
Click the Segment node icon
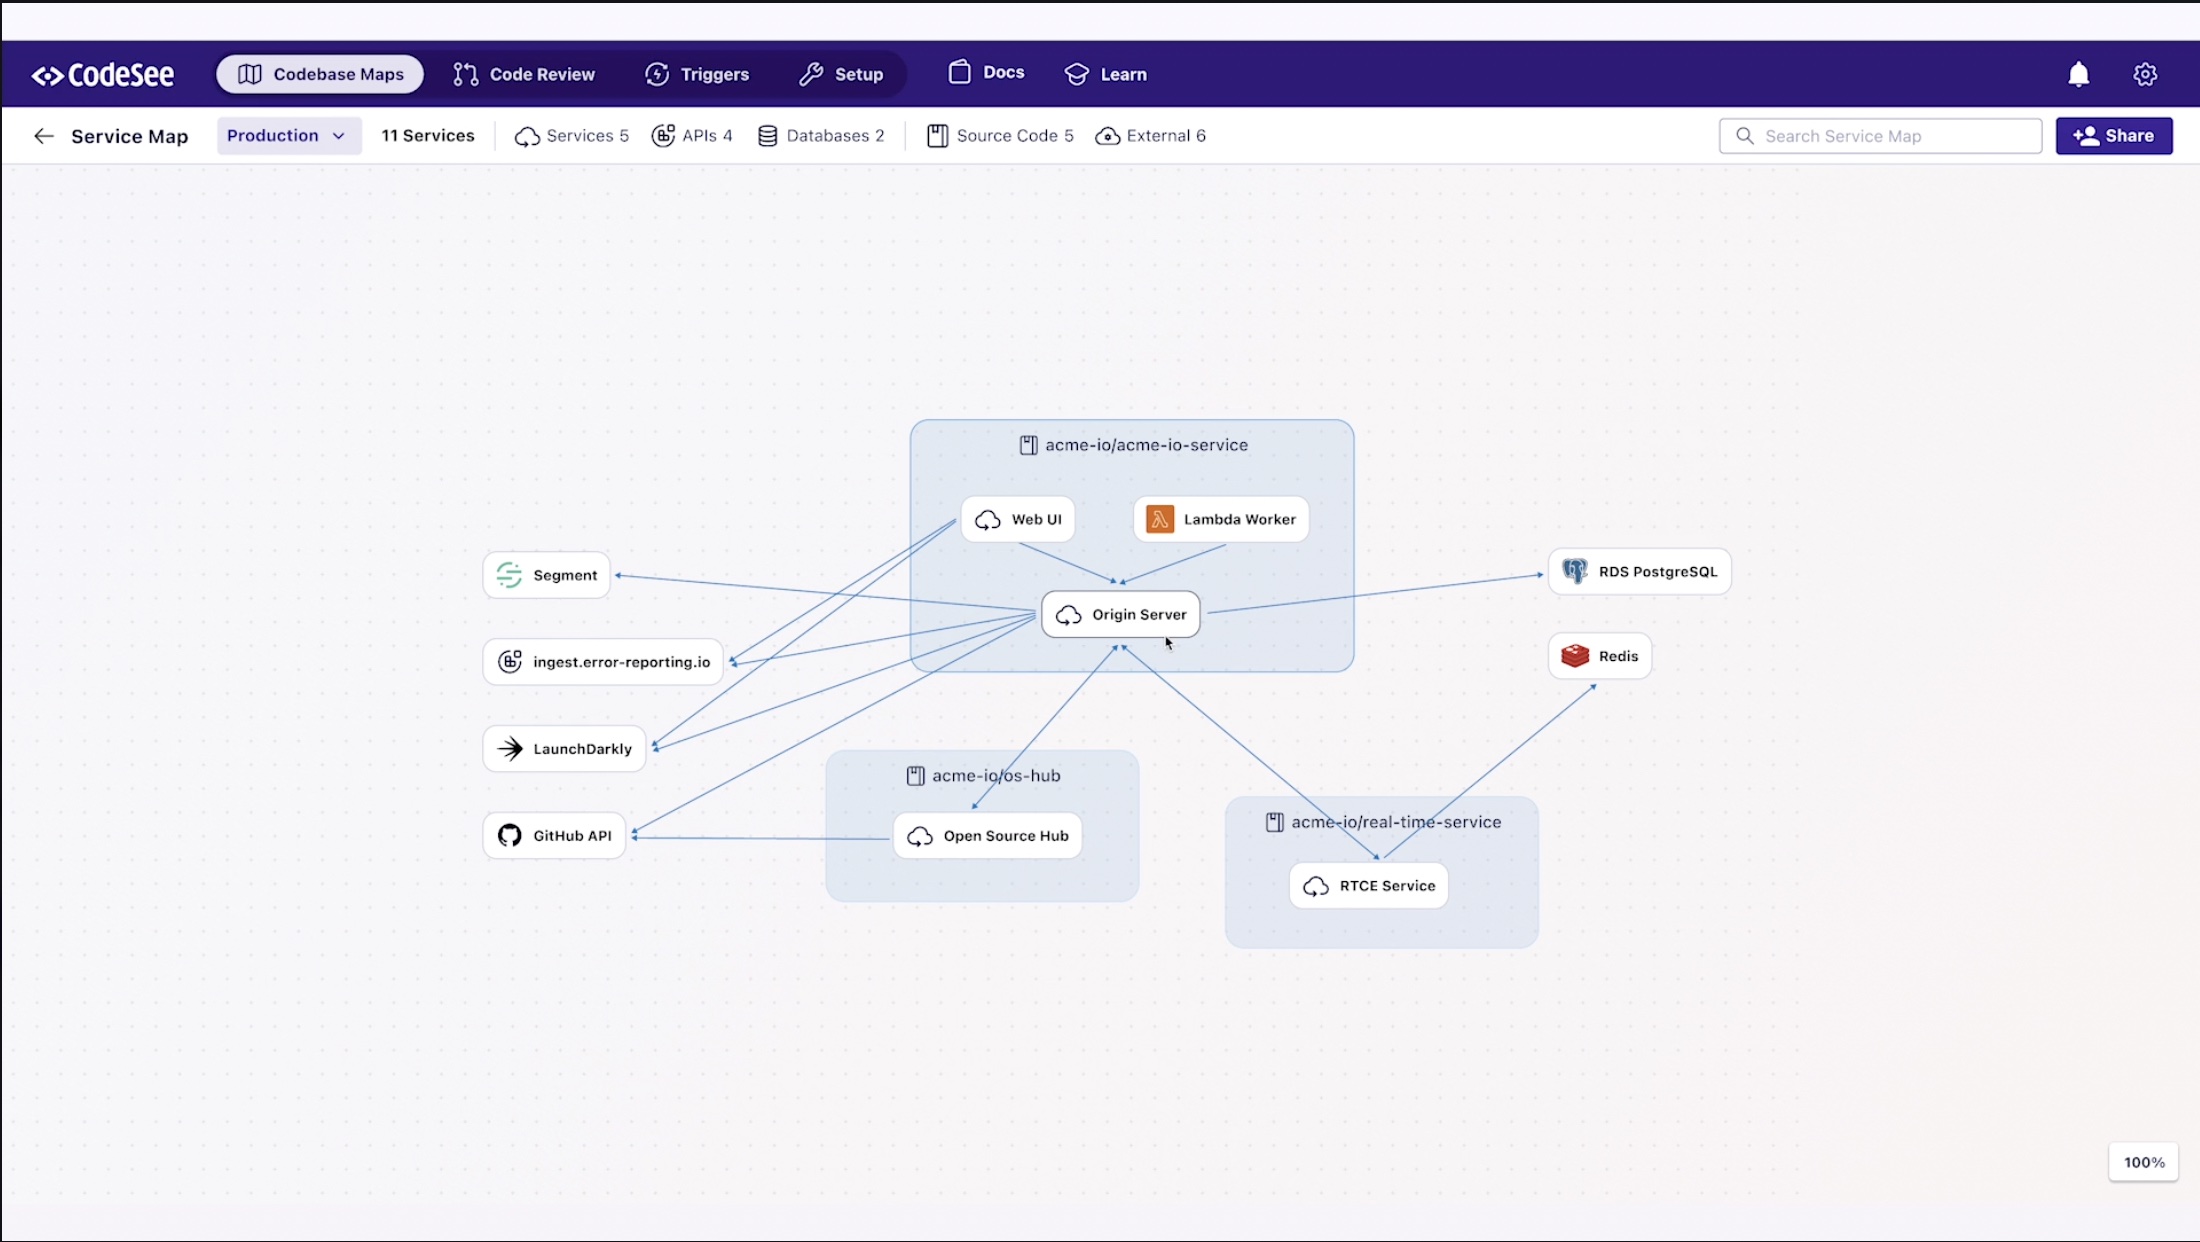point(509,575)
